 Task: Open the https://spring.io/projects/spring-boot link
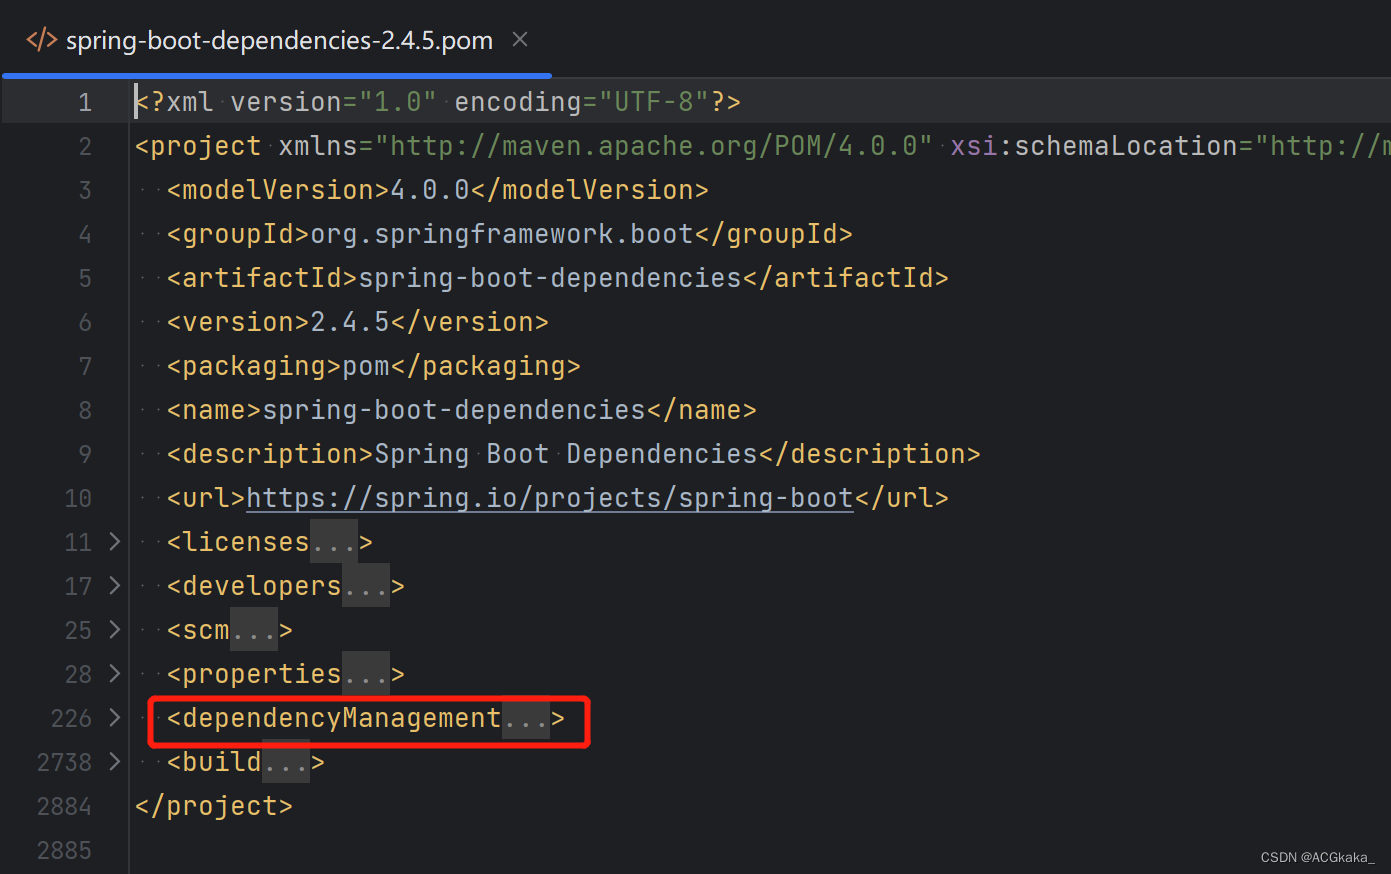(550, 498)
